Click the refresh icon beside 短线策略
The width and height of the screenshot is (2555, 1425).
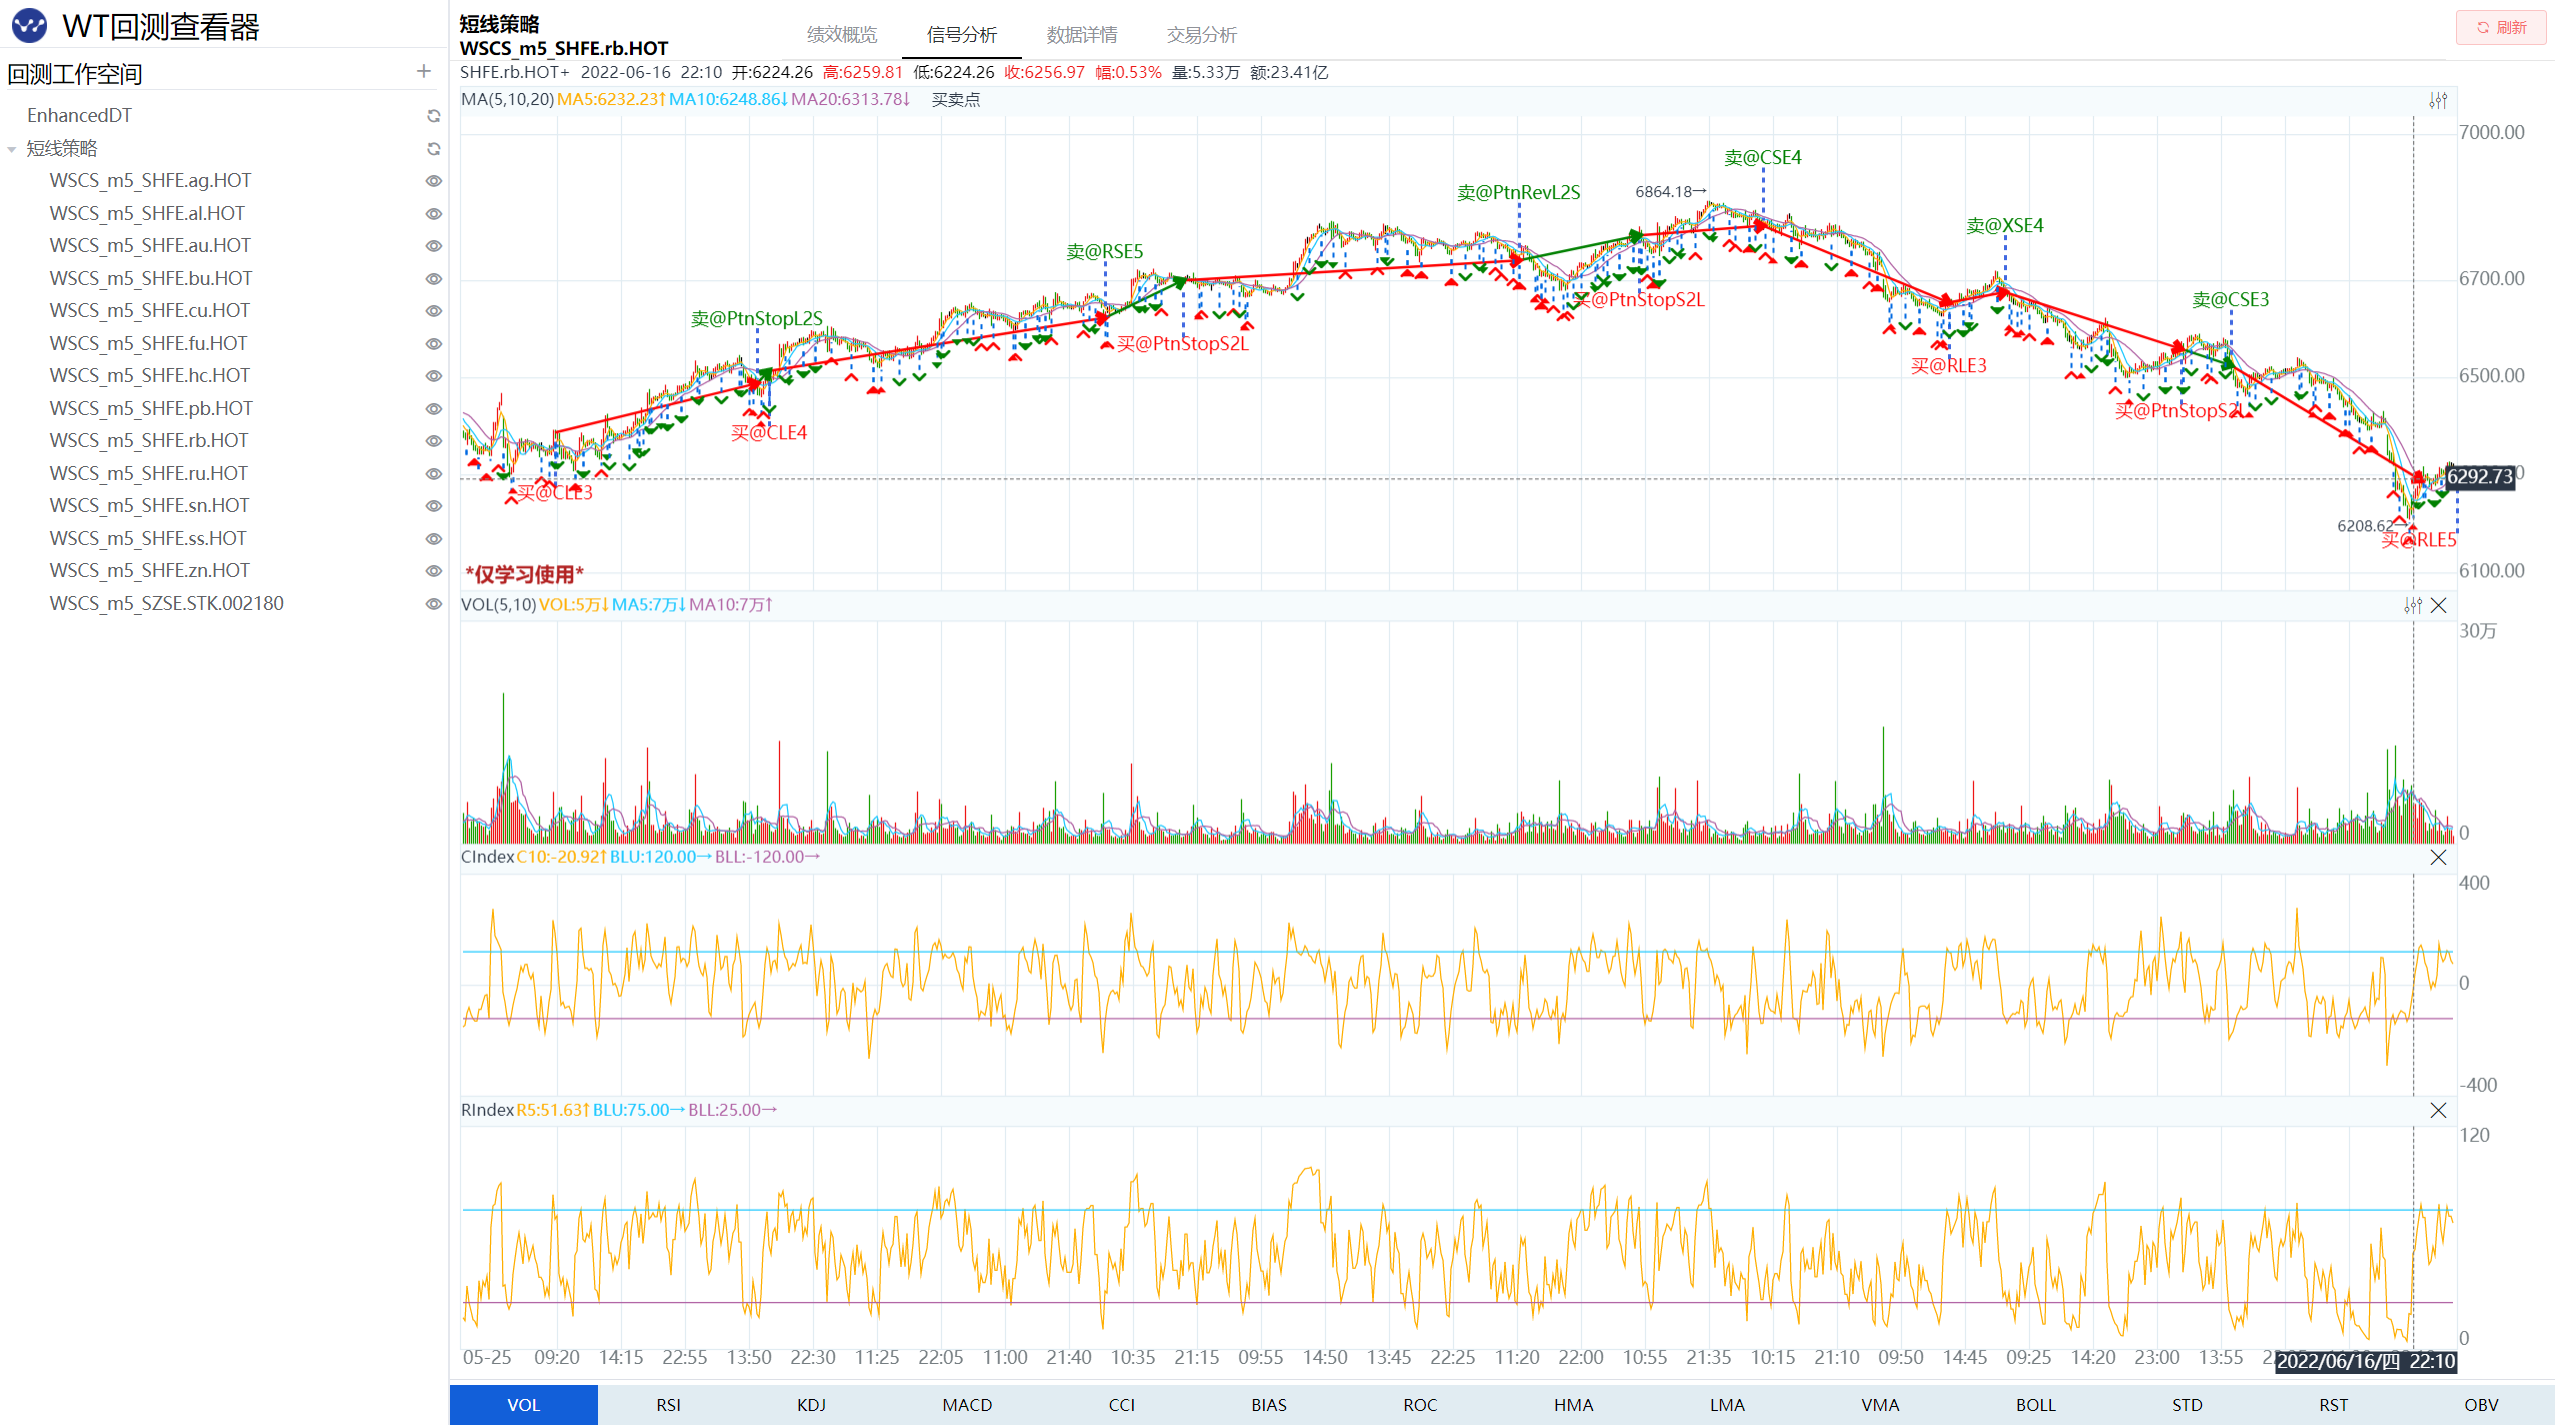433,149
